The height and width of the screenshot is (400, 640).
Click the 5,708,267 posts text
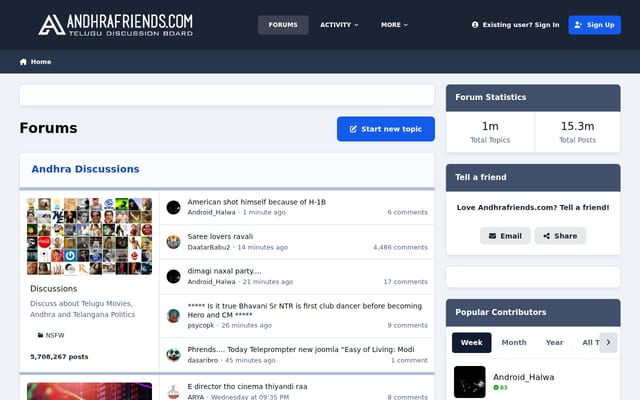click(x=59, y=357)
